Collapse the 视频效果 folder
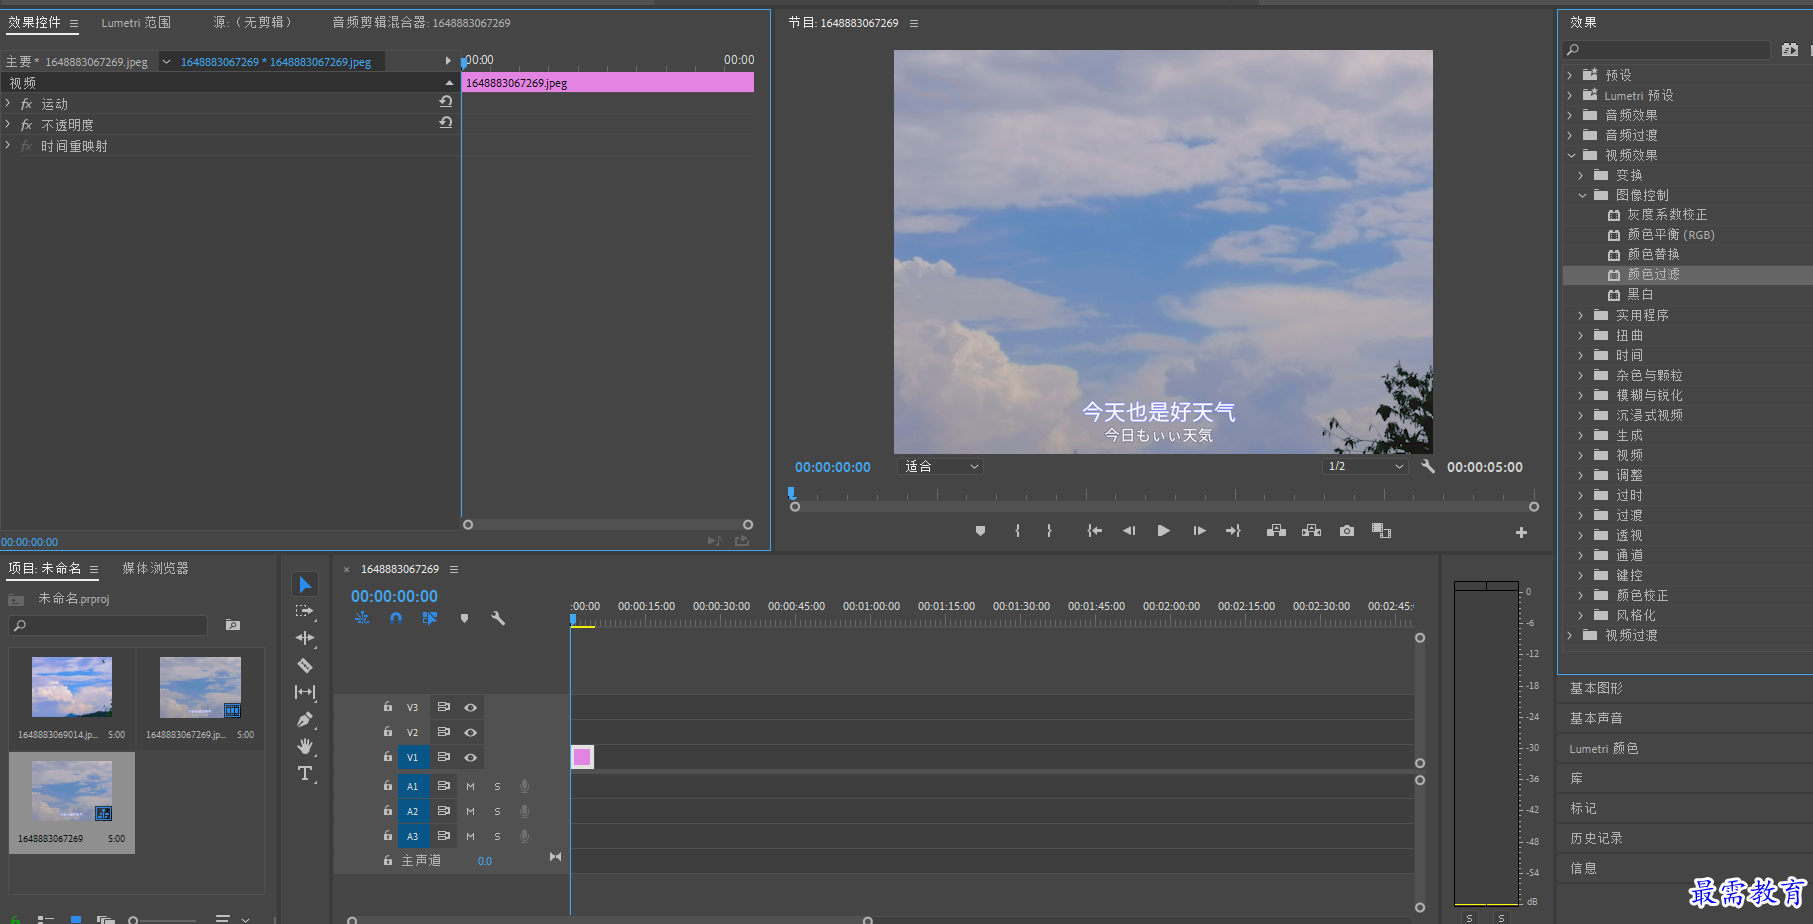Image resolution: width=1813 pixels, height=924 pixels. (1571, 155)
